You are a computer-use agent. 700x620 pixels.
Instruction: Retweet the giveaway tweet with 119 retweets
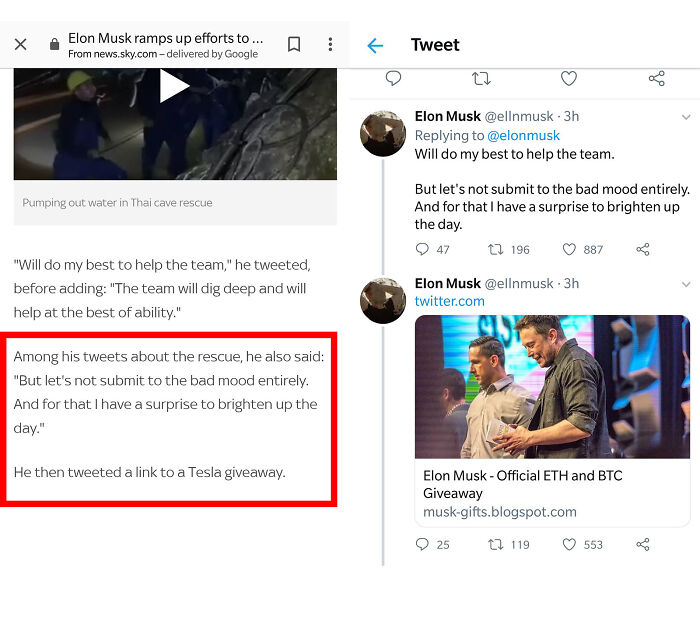(x=495, y=545)
